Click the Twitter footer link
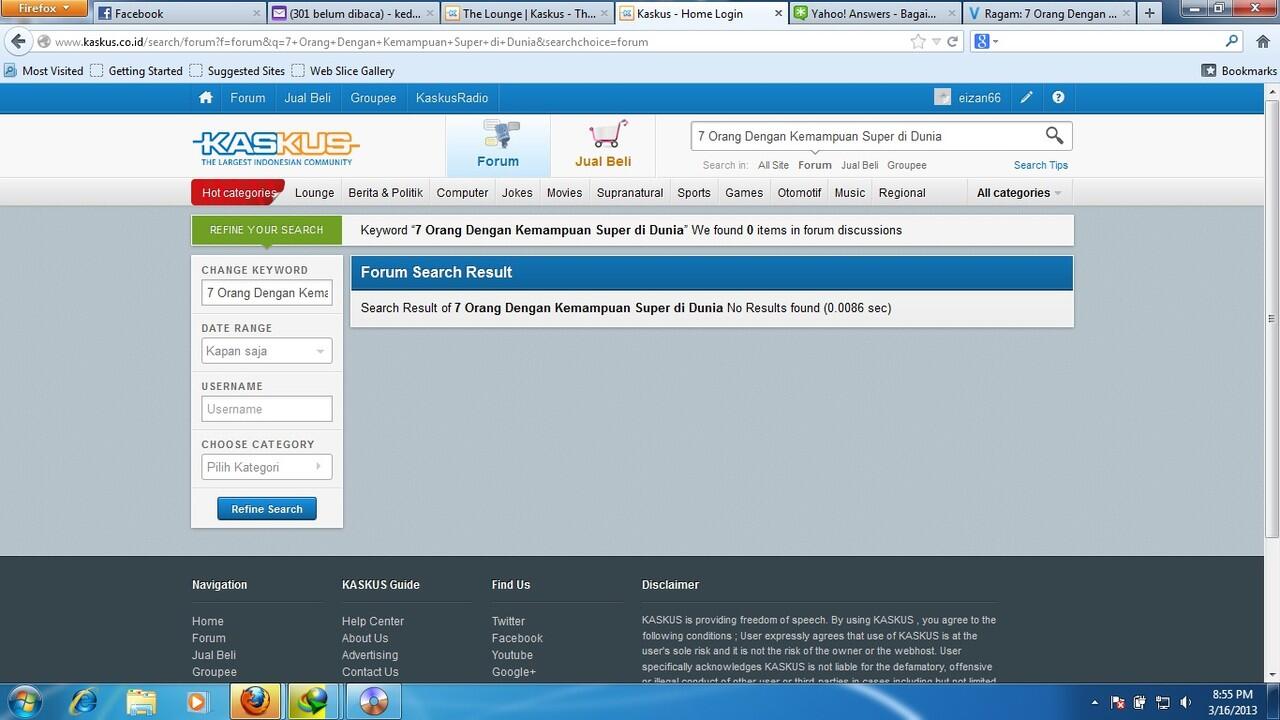This screenshot has width=1280, height=720. tap(508, 621)
